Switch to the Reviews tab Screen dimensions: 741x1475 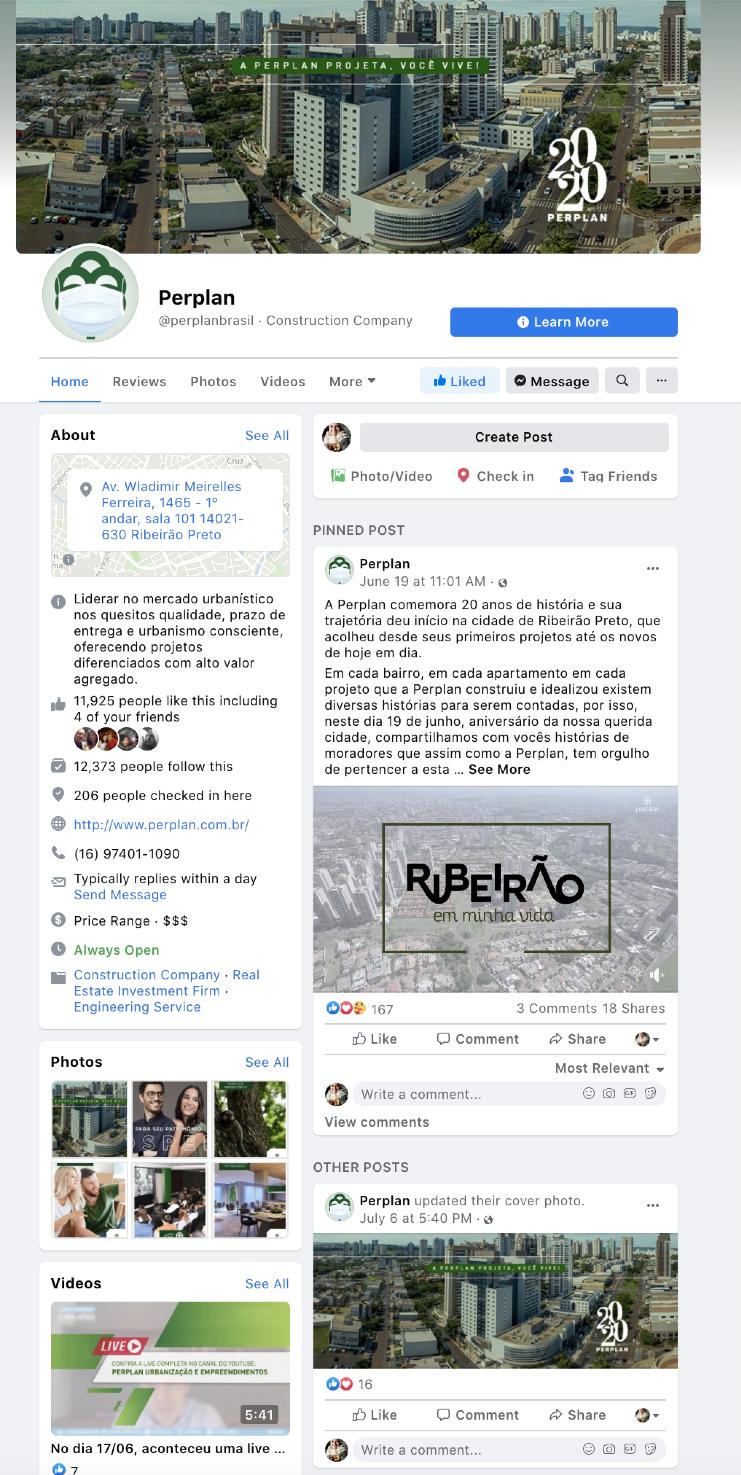139,381
